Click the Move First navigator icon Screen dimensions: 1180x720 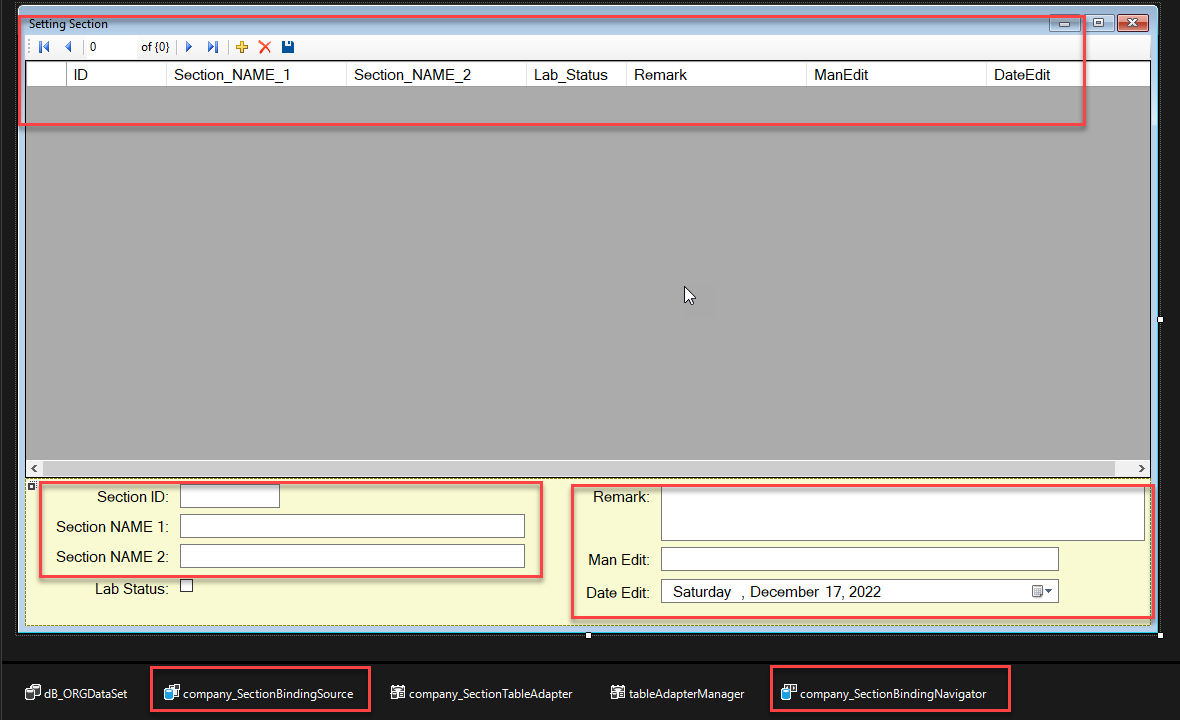click(44, 47)
